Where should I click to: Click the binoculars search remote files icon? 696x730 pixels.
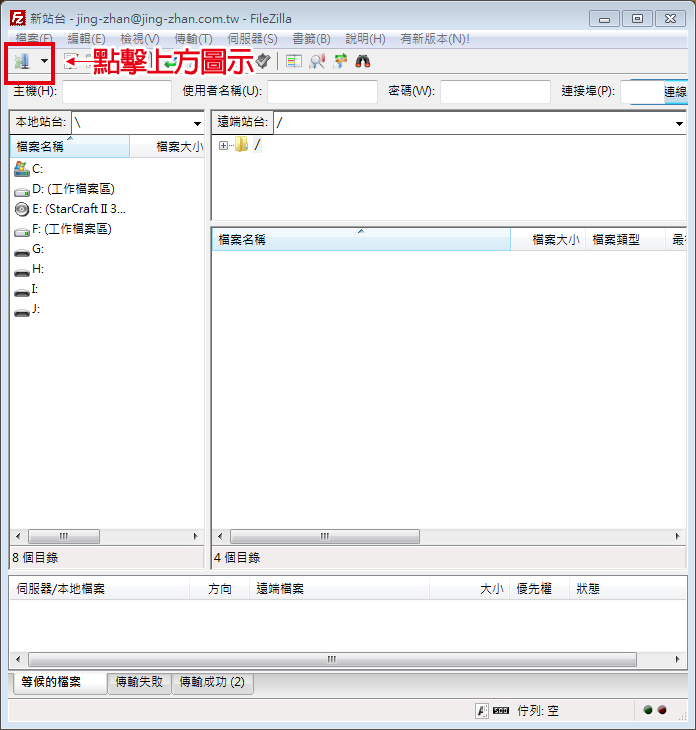363,61
